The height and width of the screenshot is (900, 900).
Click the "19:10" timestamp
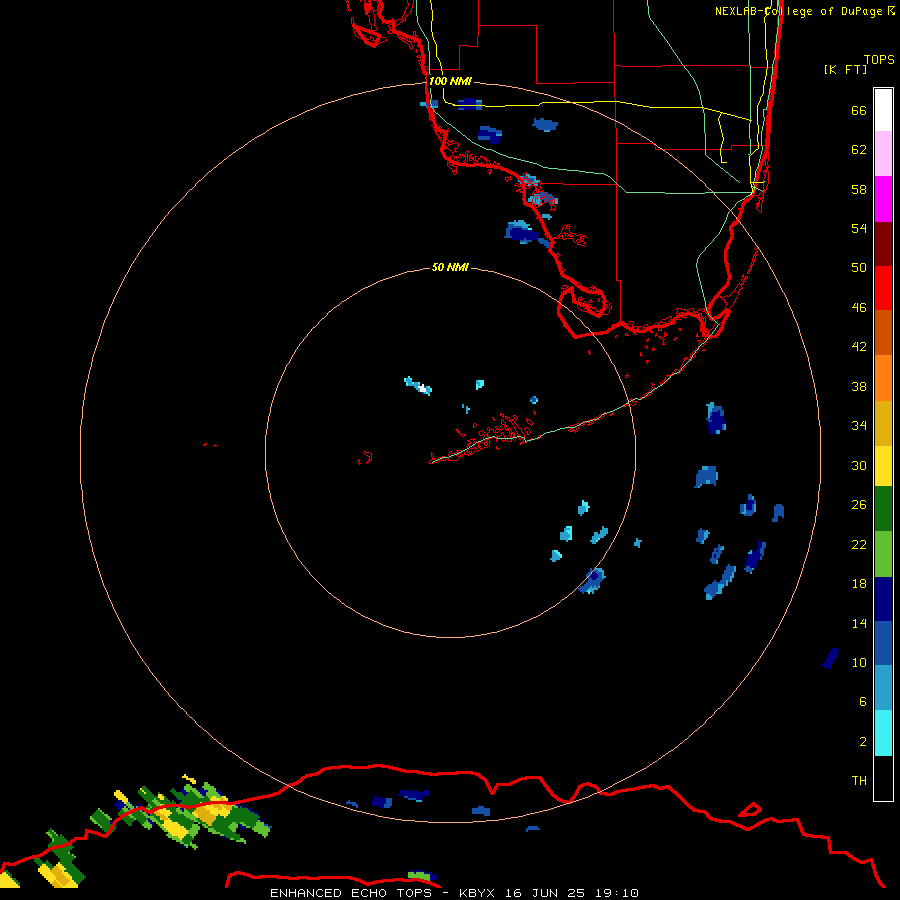617,893
